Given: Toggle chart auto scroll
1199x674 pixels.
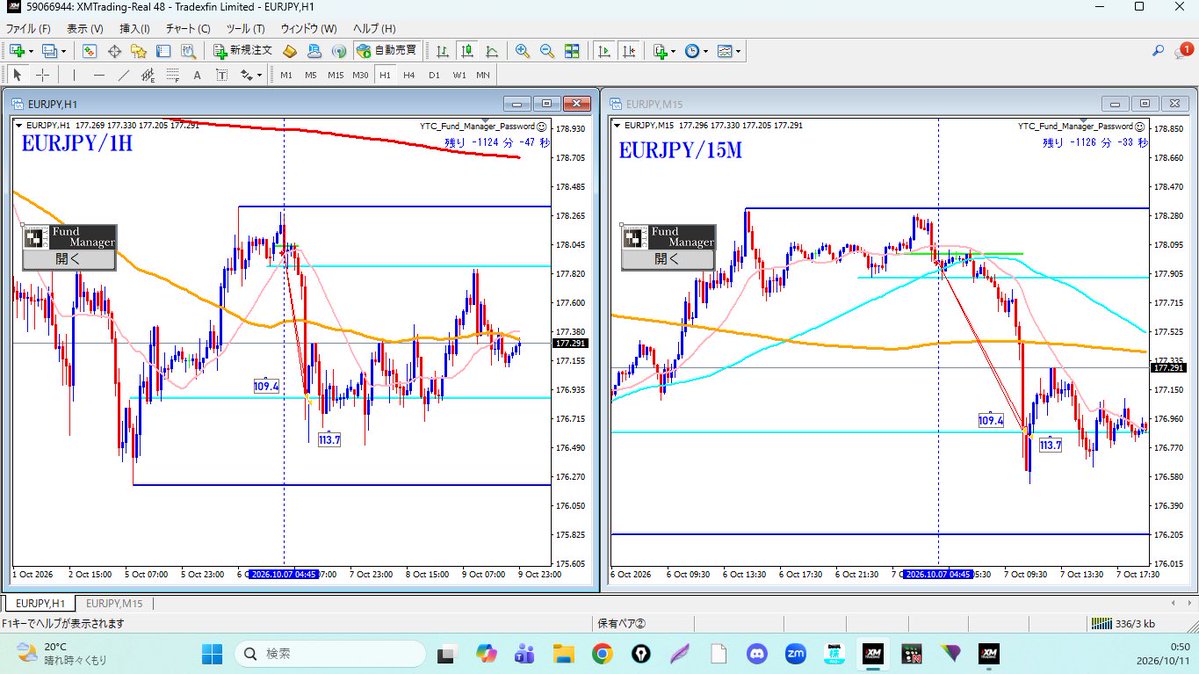Looking at the screenshot, I should [604, 51].
